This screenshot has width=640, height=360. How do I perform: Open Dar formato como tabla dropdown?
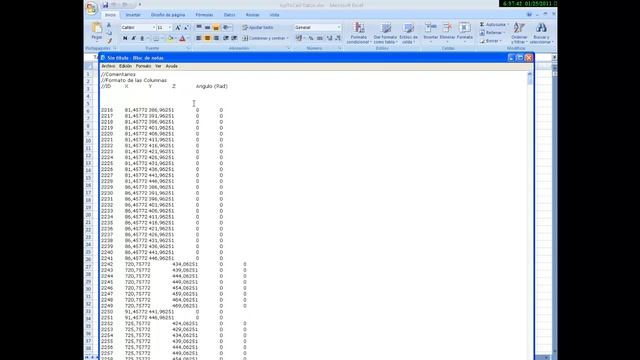coord(385,33)
